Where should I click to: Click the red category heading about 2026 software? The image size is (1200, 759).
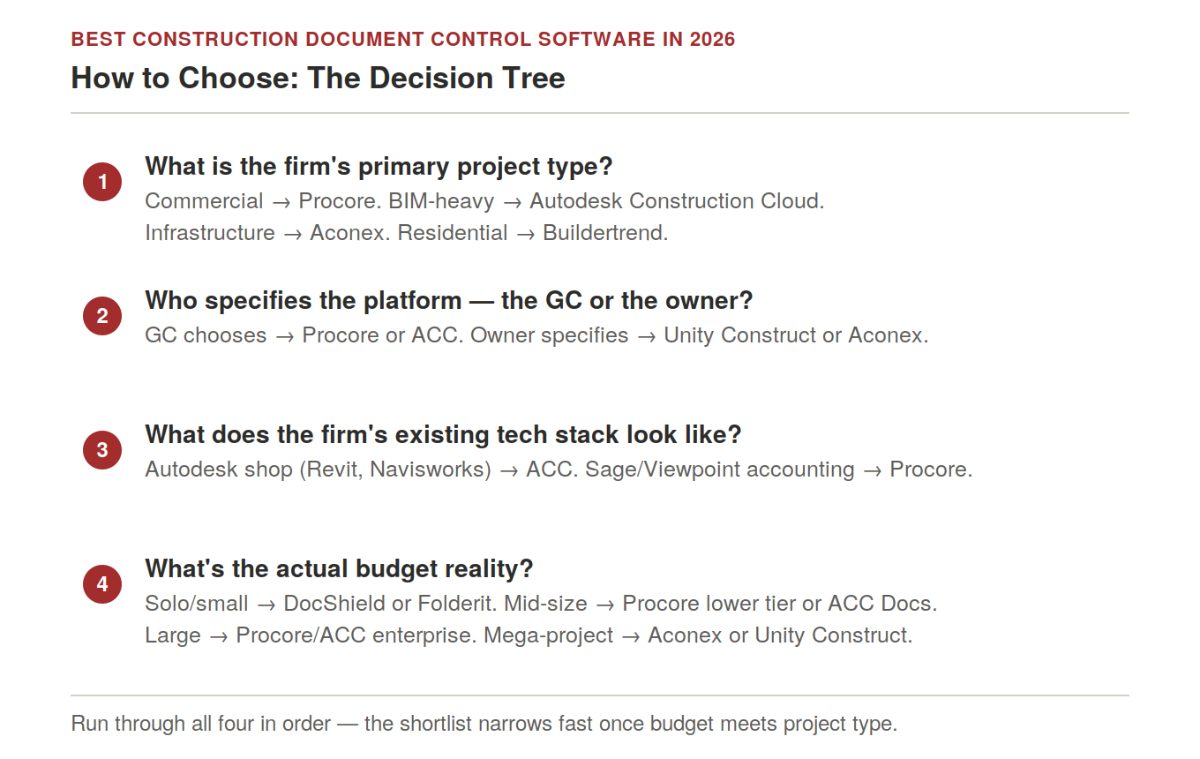pyautogui.click(x=403, y=40)
